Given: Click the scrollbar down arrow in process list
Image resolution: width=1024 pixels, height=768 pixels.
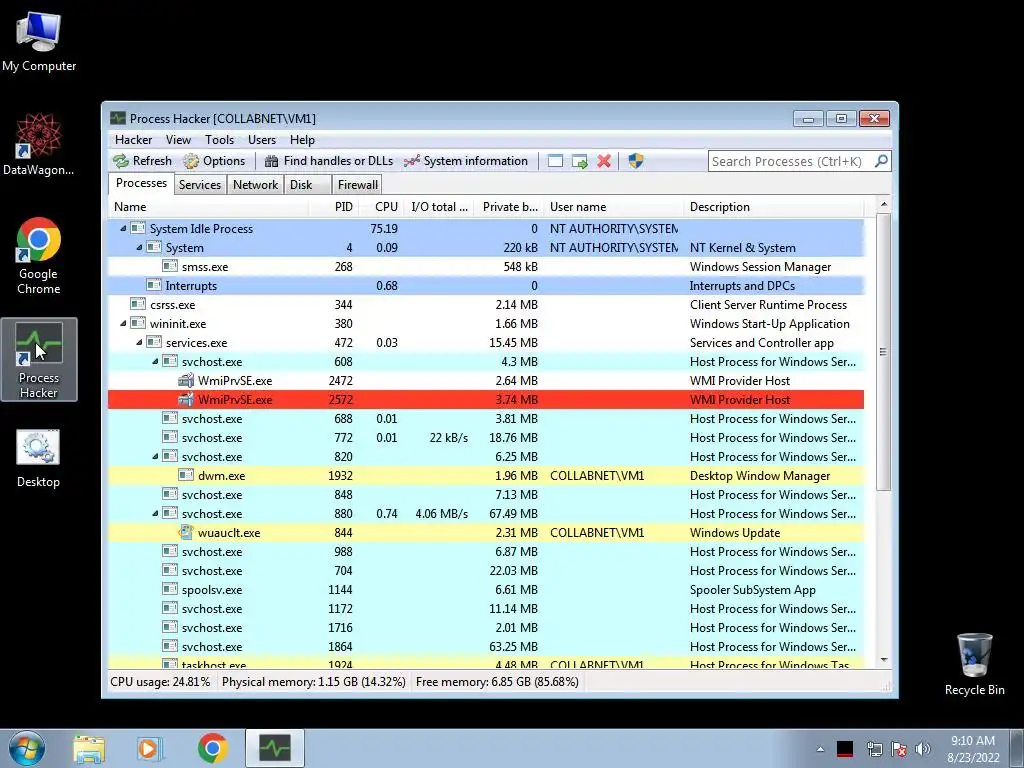Looking at the screenshot, I should [x=884, y=660].
